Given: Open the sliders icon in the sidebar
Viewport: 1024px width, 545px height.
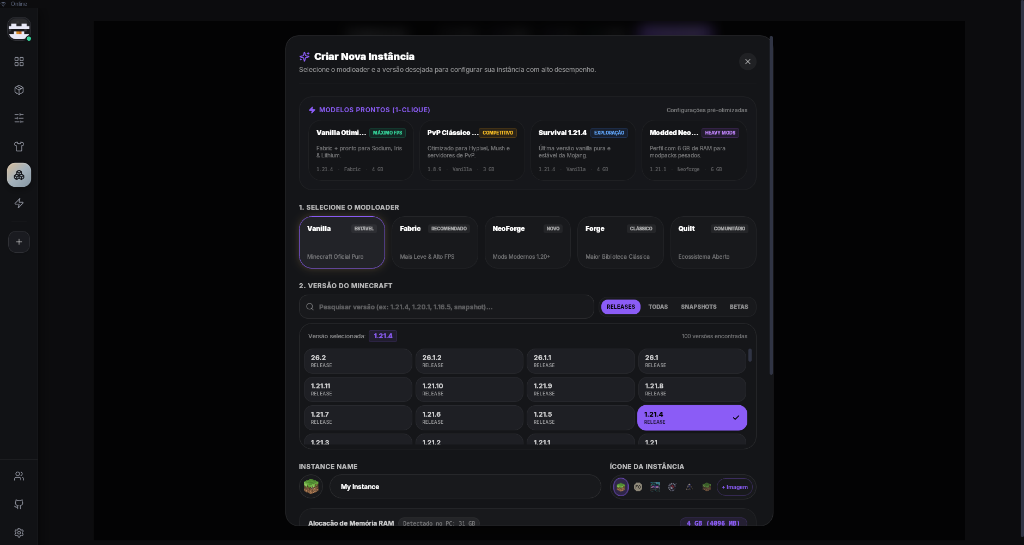Looking at the screenshot, I should pos(19,118).
